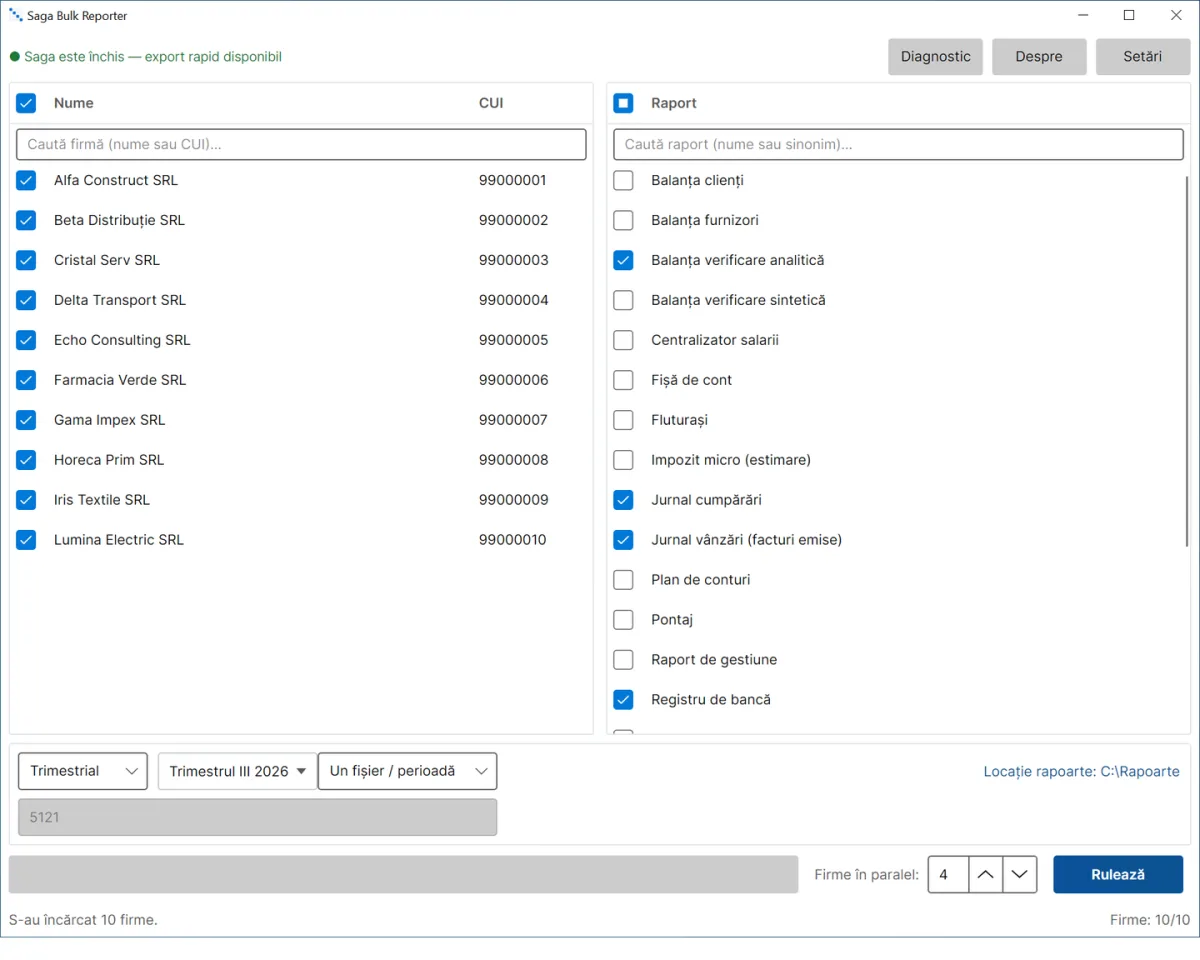Uncheck Alfa Construct SRL
This screenshot has width=1200, height=960.
[x=26, y=180]
